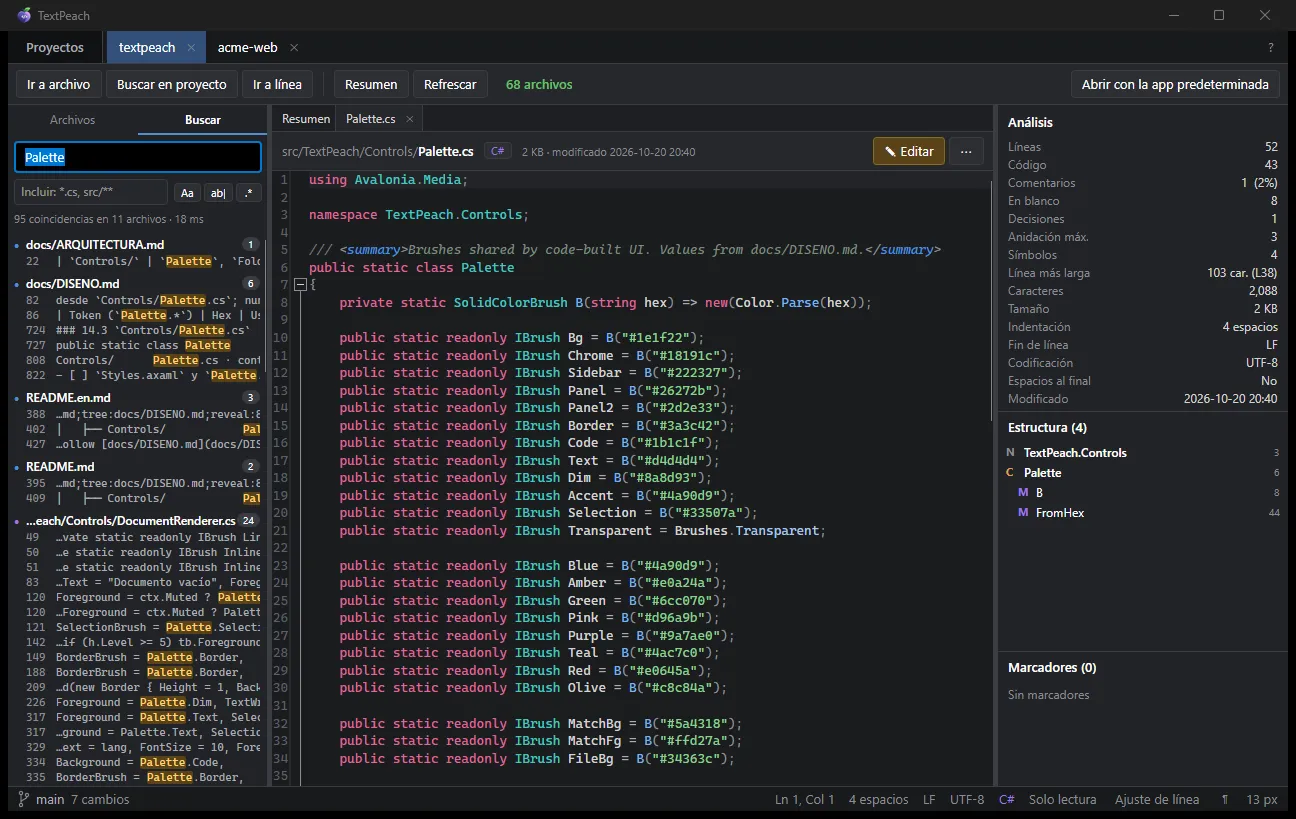Click Abrir con la app predeterminada
Viewport: 1296px width, 819px height.
coord(1175,85)
